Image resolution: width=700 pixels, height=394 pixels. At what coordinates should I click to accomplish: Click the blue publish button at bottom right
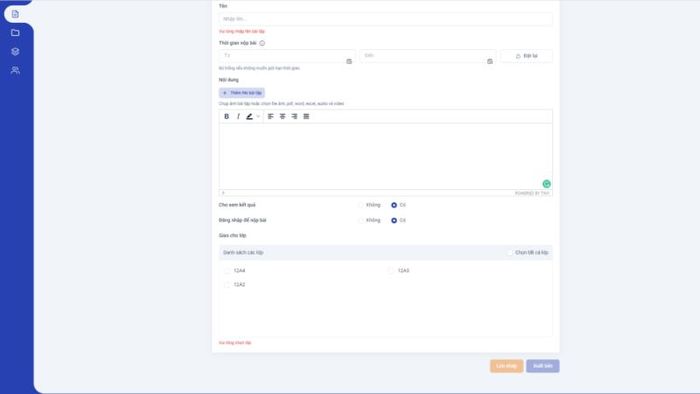(x=542, y=366)
